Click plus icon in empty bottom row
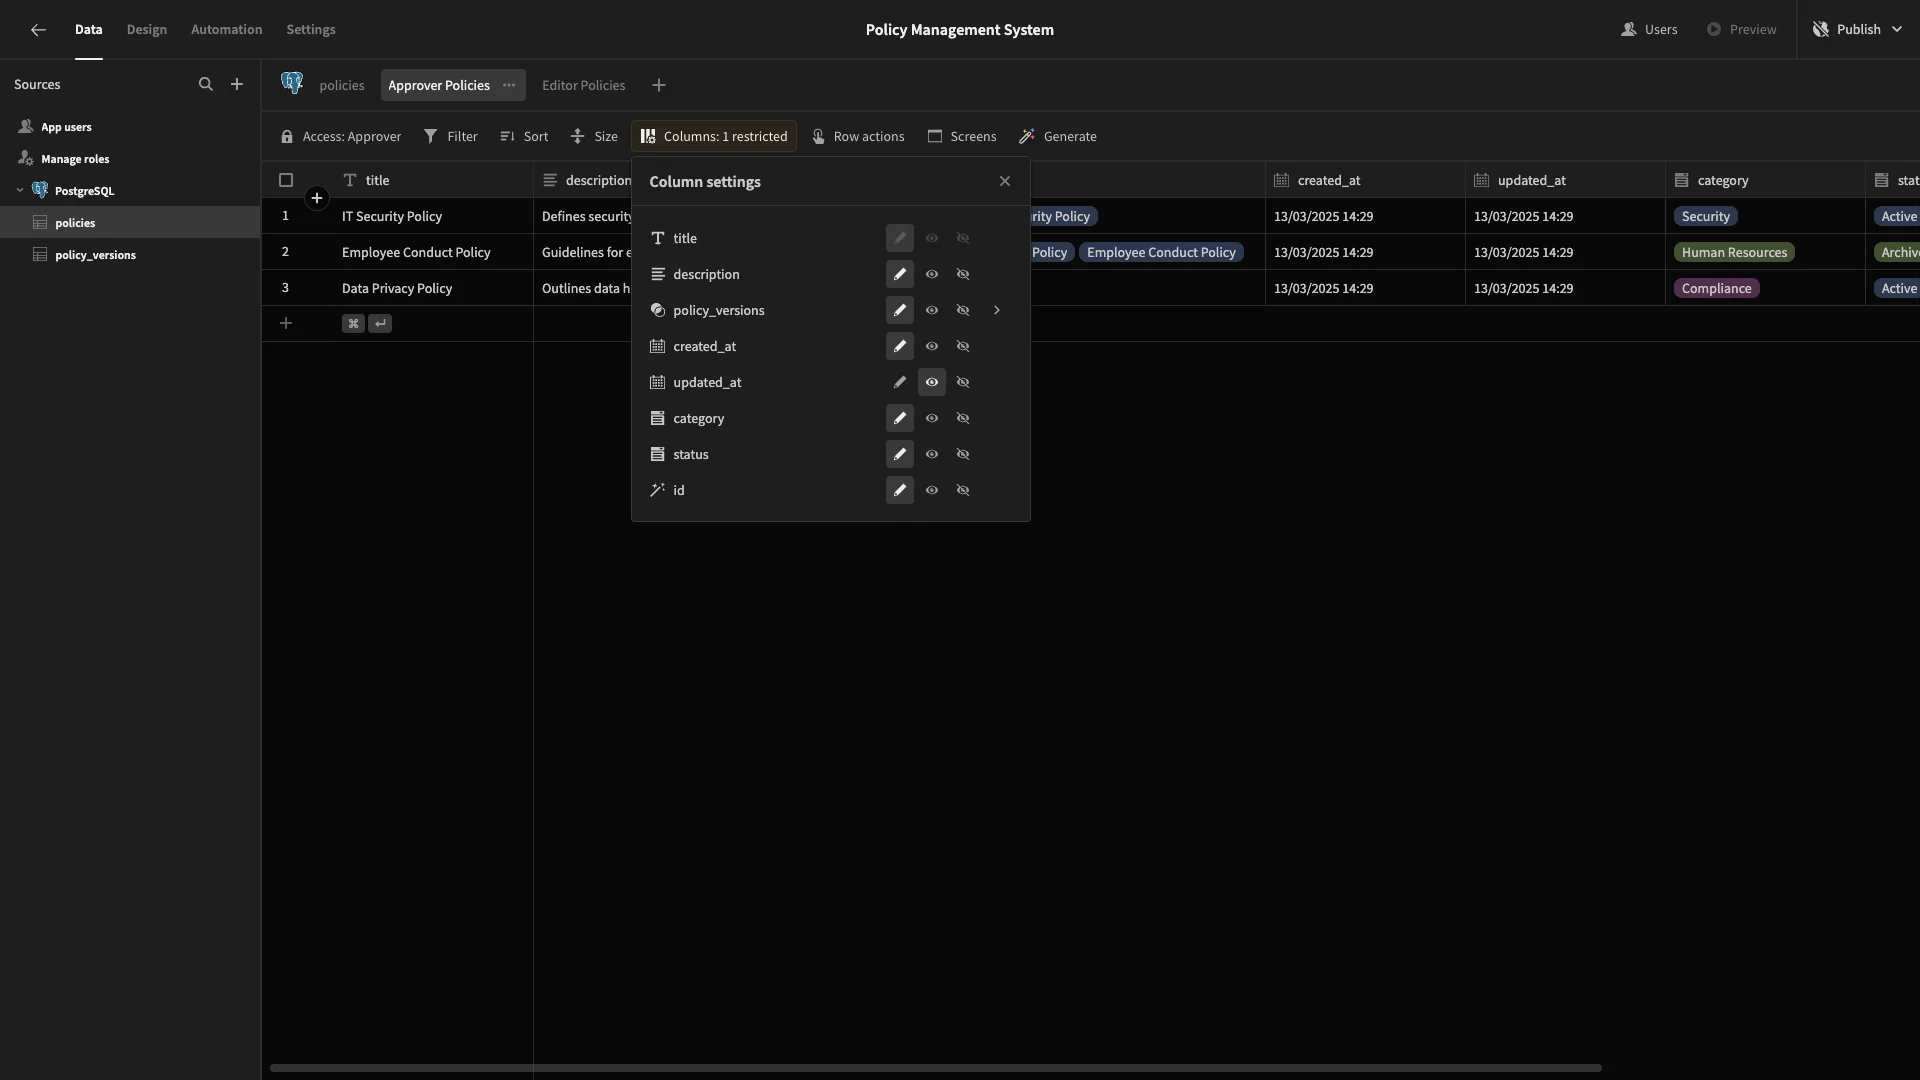Viewport: 1920px width, 1080px height. pyautogui.click(x=286, y=323)
